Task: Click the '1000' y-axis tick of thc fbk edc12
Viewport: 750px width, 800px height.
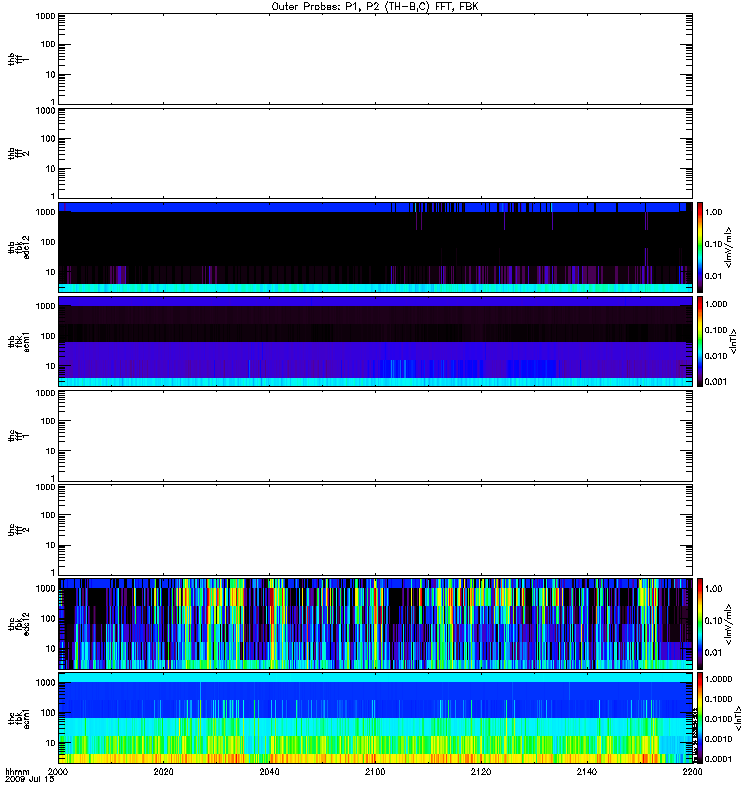Action: 45,588
